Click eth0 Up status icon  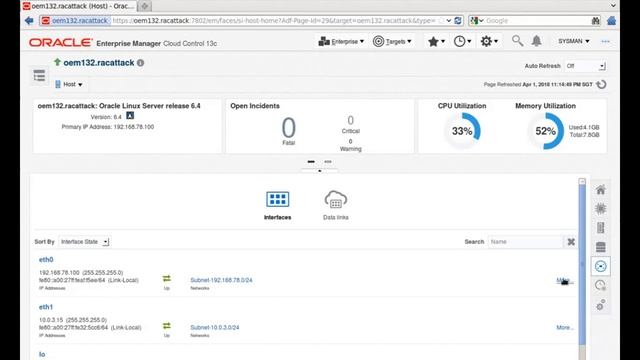tap(167, 279)
